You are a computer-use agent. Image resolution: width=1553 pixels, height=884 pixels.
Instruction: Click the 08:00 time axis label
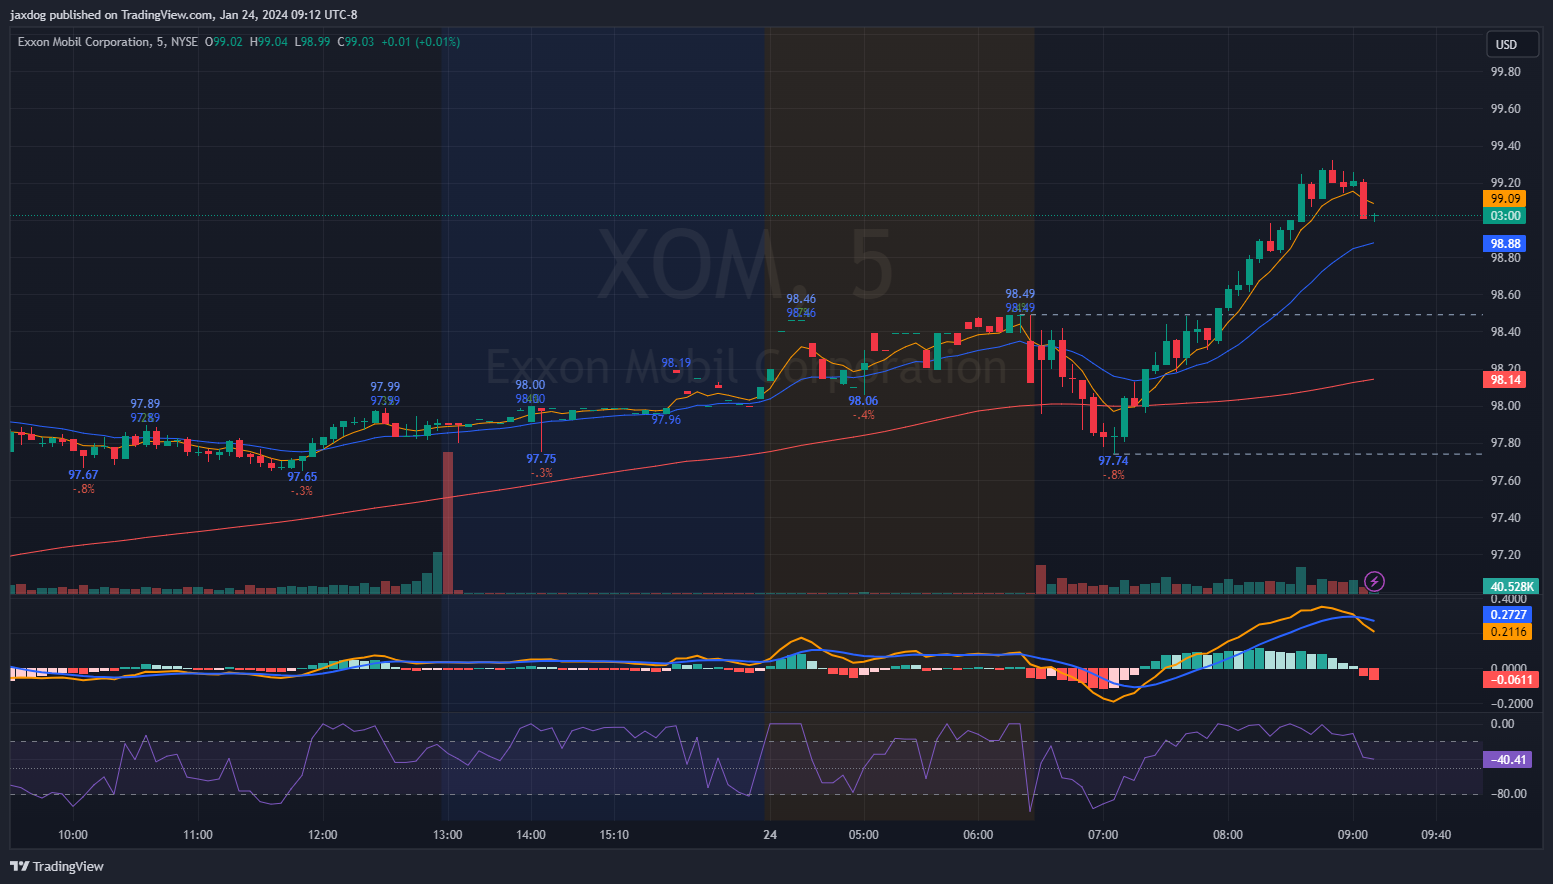pyautogui.click(x=1228, y=835)
